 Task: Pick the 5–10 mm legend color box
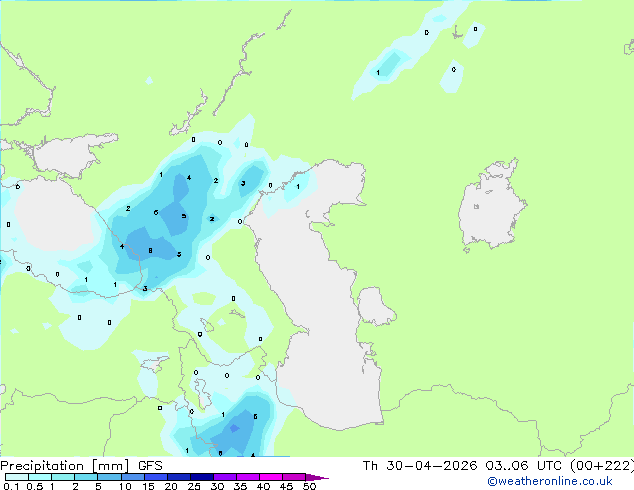click(x=110, y=477)
